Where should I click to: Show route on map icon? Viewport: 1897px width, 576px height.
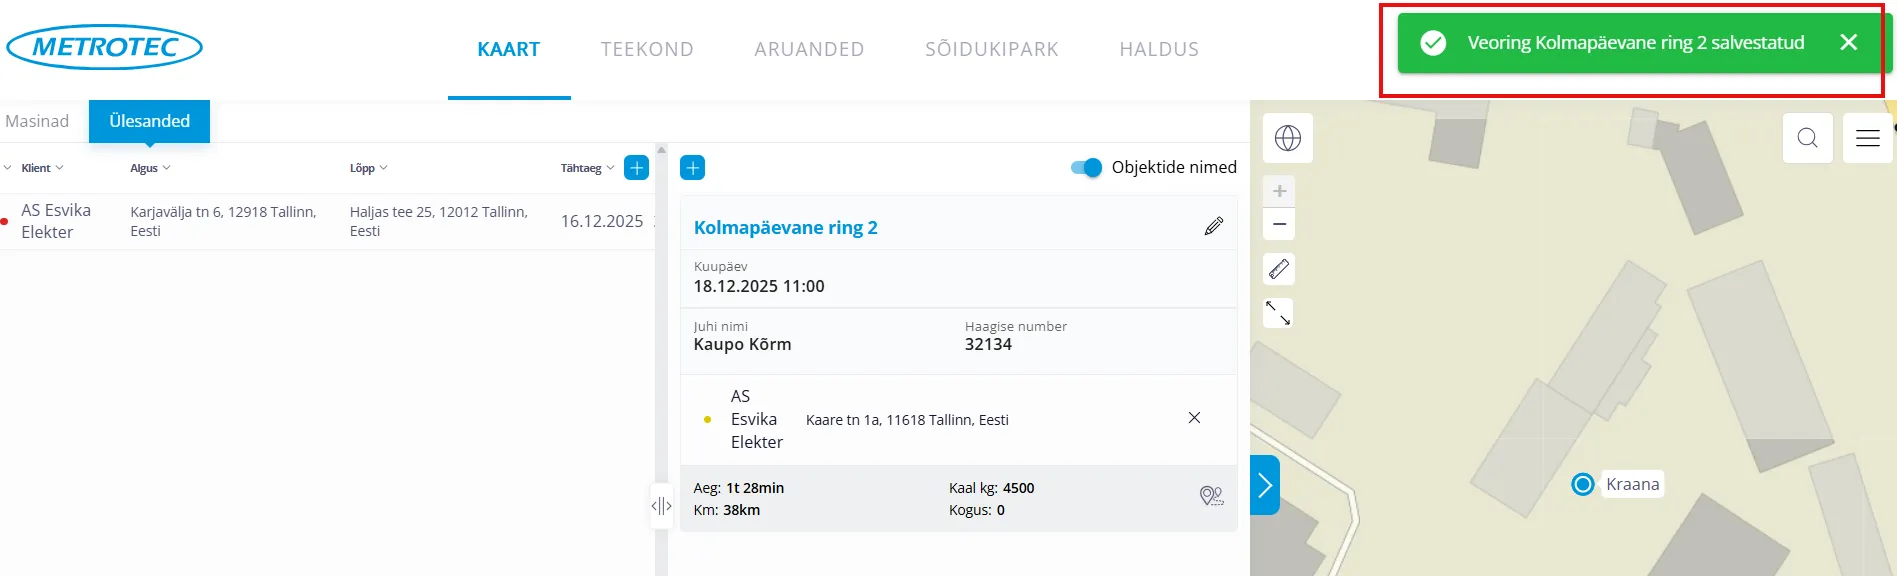click(1211, 496)
